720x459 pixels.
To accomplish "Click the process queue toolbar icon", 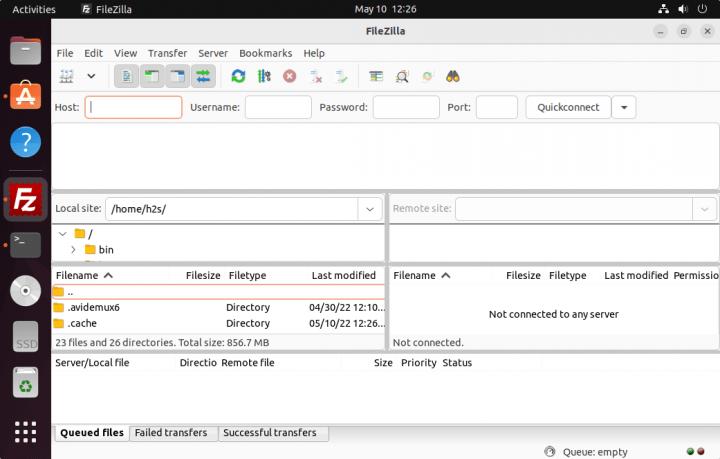I will (264, 76).
